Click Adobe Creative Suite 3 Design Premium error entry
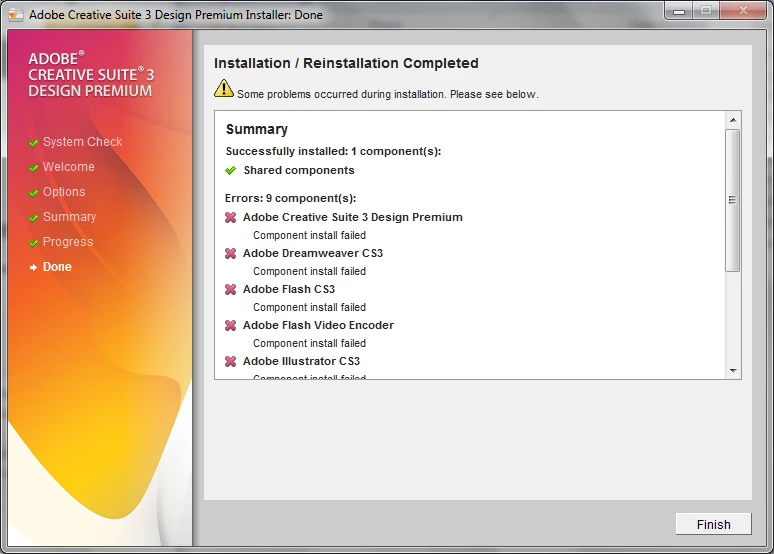The height and width of the screenshot is (554, 774). (352, 217)
